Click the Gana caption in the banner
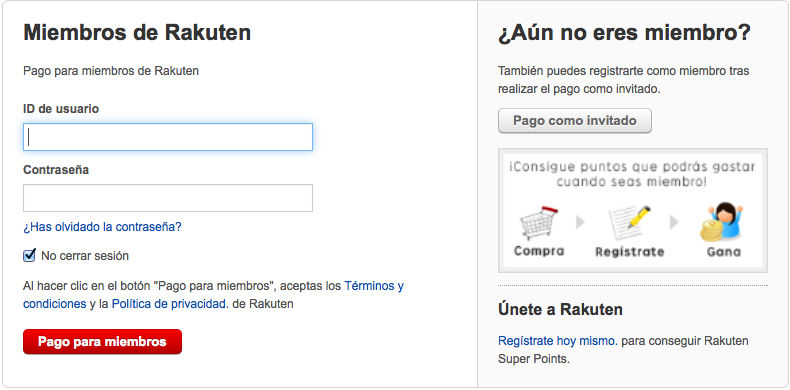Image resolution: width=790 pixels, height=390 pixels. coord(724,251)
